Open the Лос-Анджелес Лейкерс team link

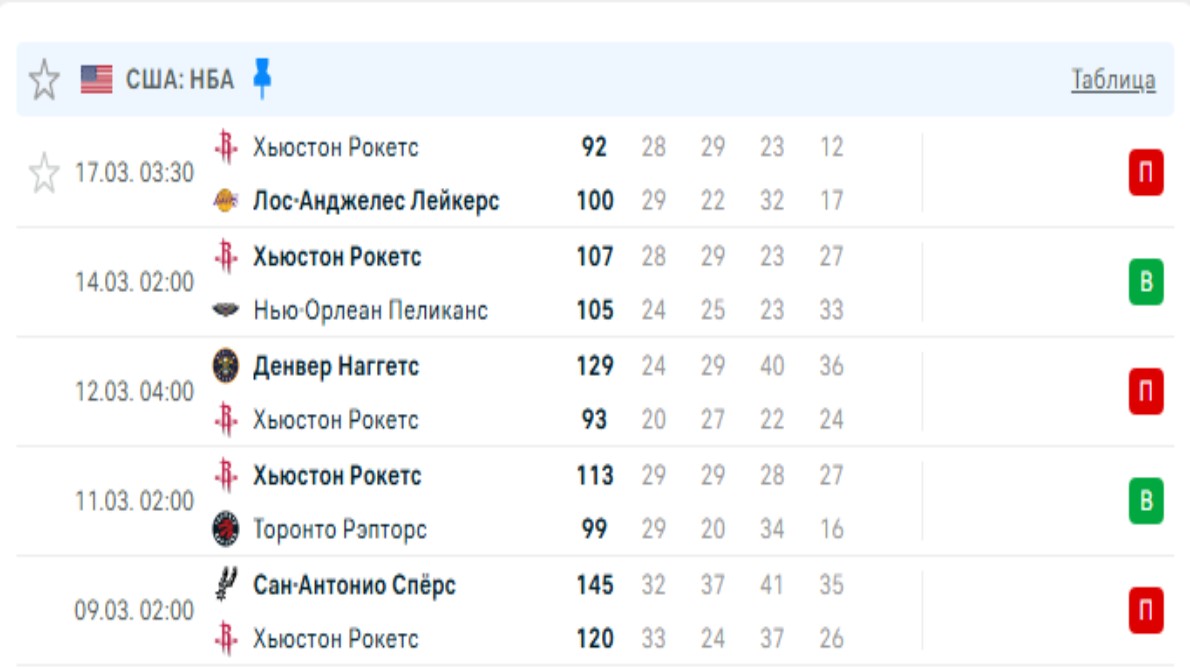point(376,201)
